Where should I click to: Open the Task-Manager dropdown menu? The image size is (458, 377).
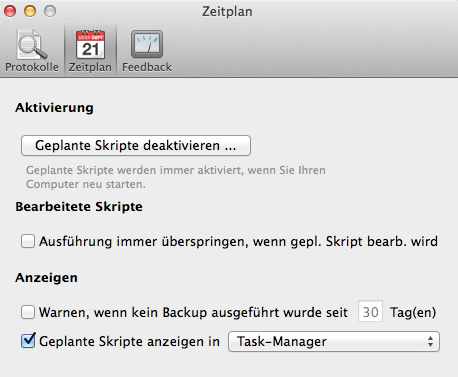pos(334,341)
